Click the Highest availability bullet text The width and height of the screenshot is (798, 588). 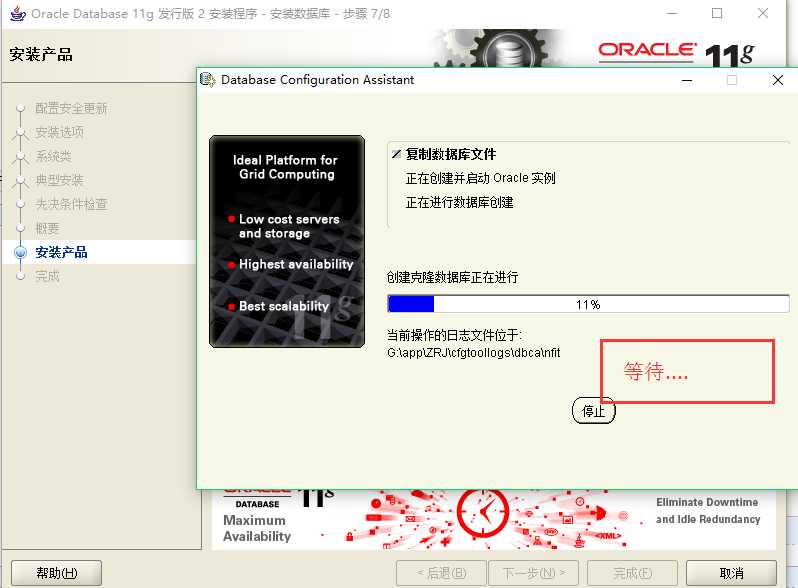(x=296, y=264)
